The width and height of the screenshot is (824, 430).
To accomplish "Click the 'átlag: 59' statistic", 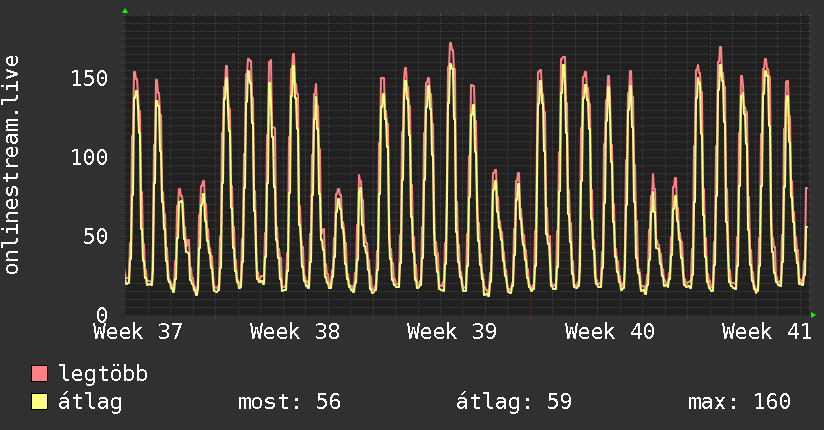I will [514, 402].
